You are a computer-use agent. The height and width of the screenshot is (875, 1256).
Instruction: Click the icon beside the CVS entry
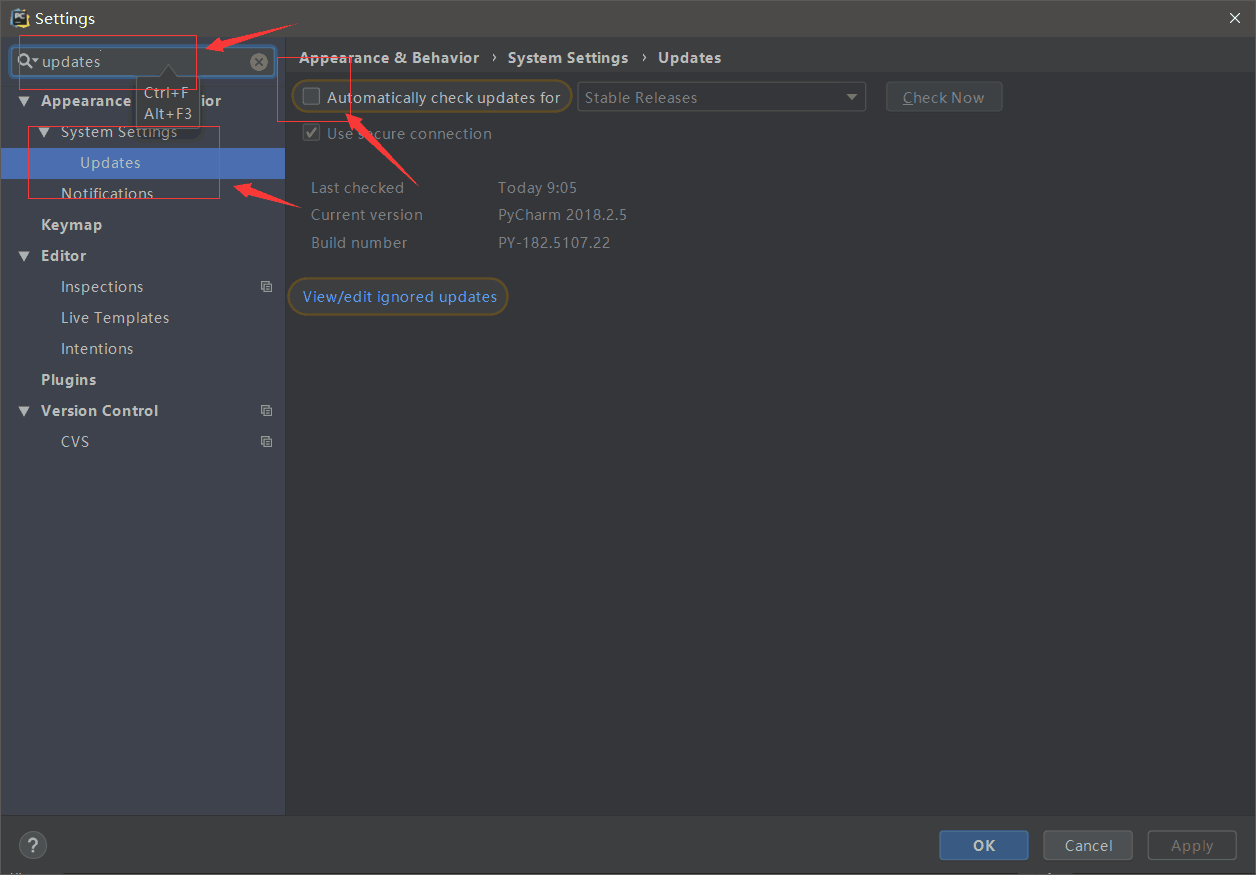pyautogui.click(x=265, y=441)
